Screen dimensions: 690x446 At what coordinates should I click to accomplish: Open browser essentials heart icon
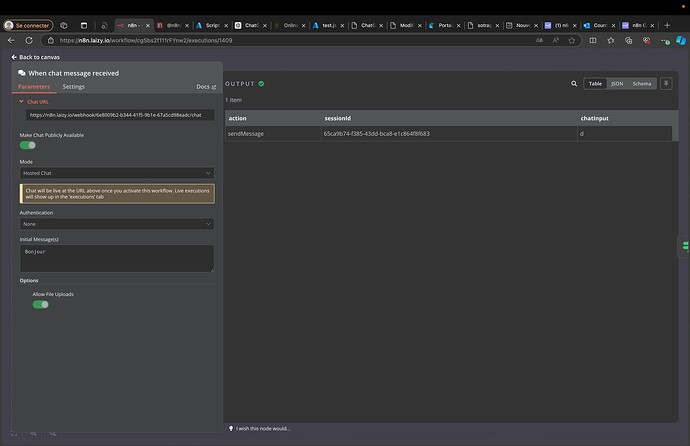[x=646, y=40]
